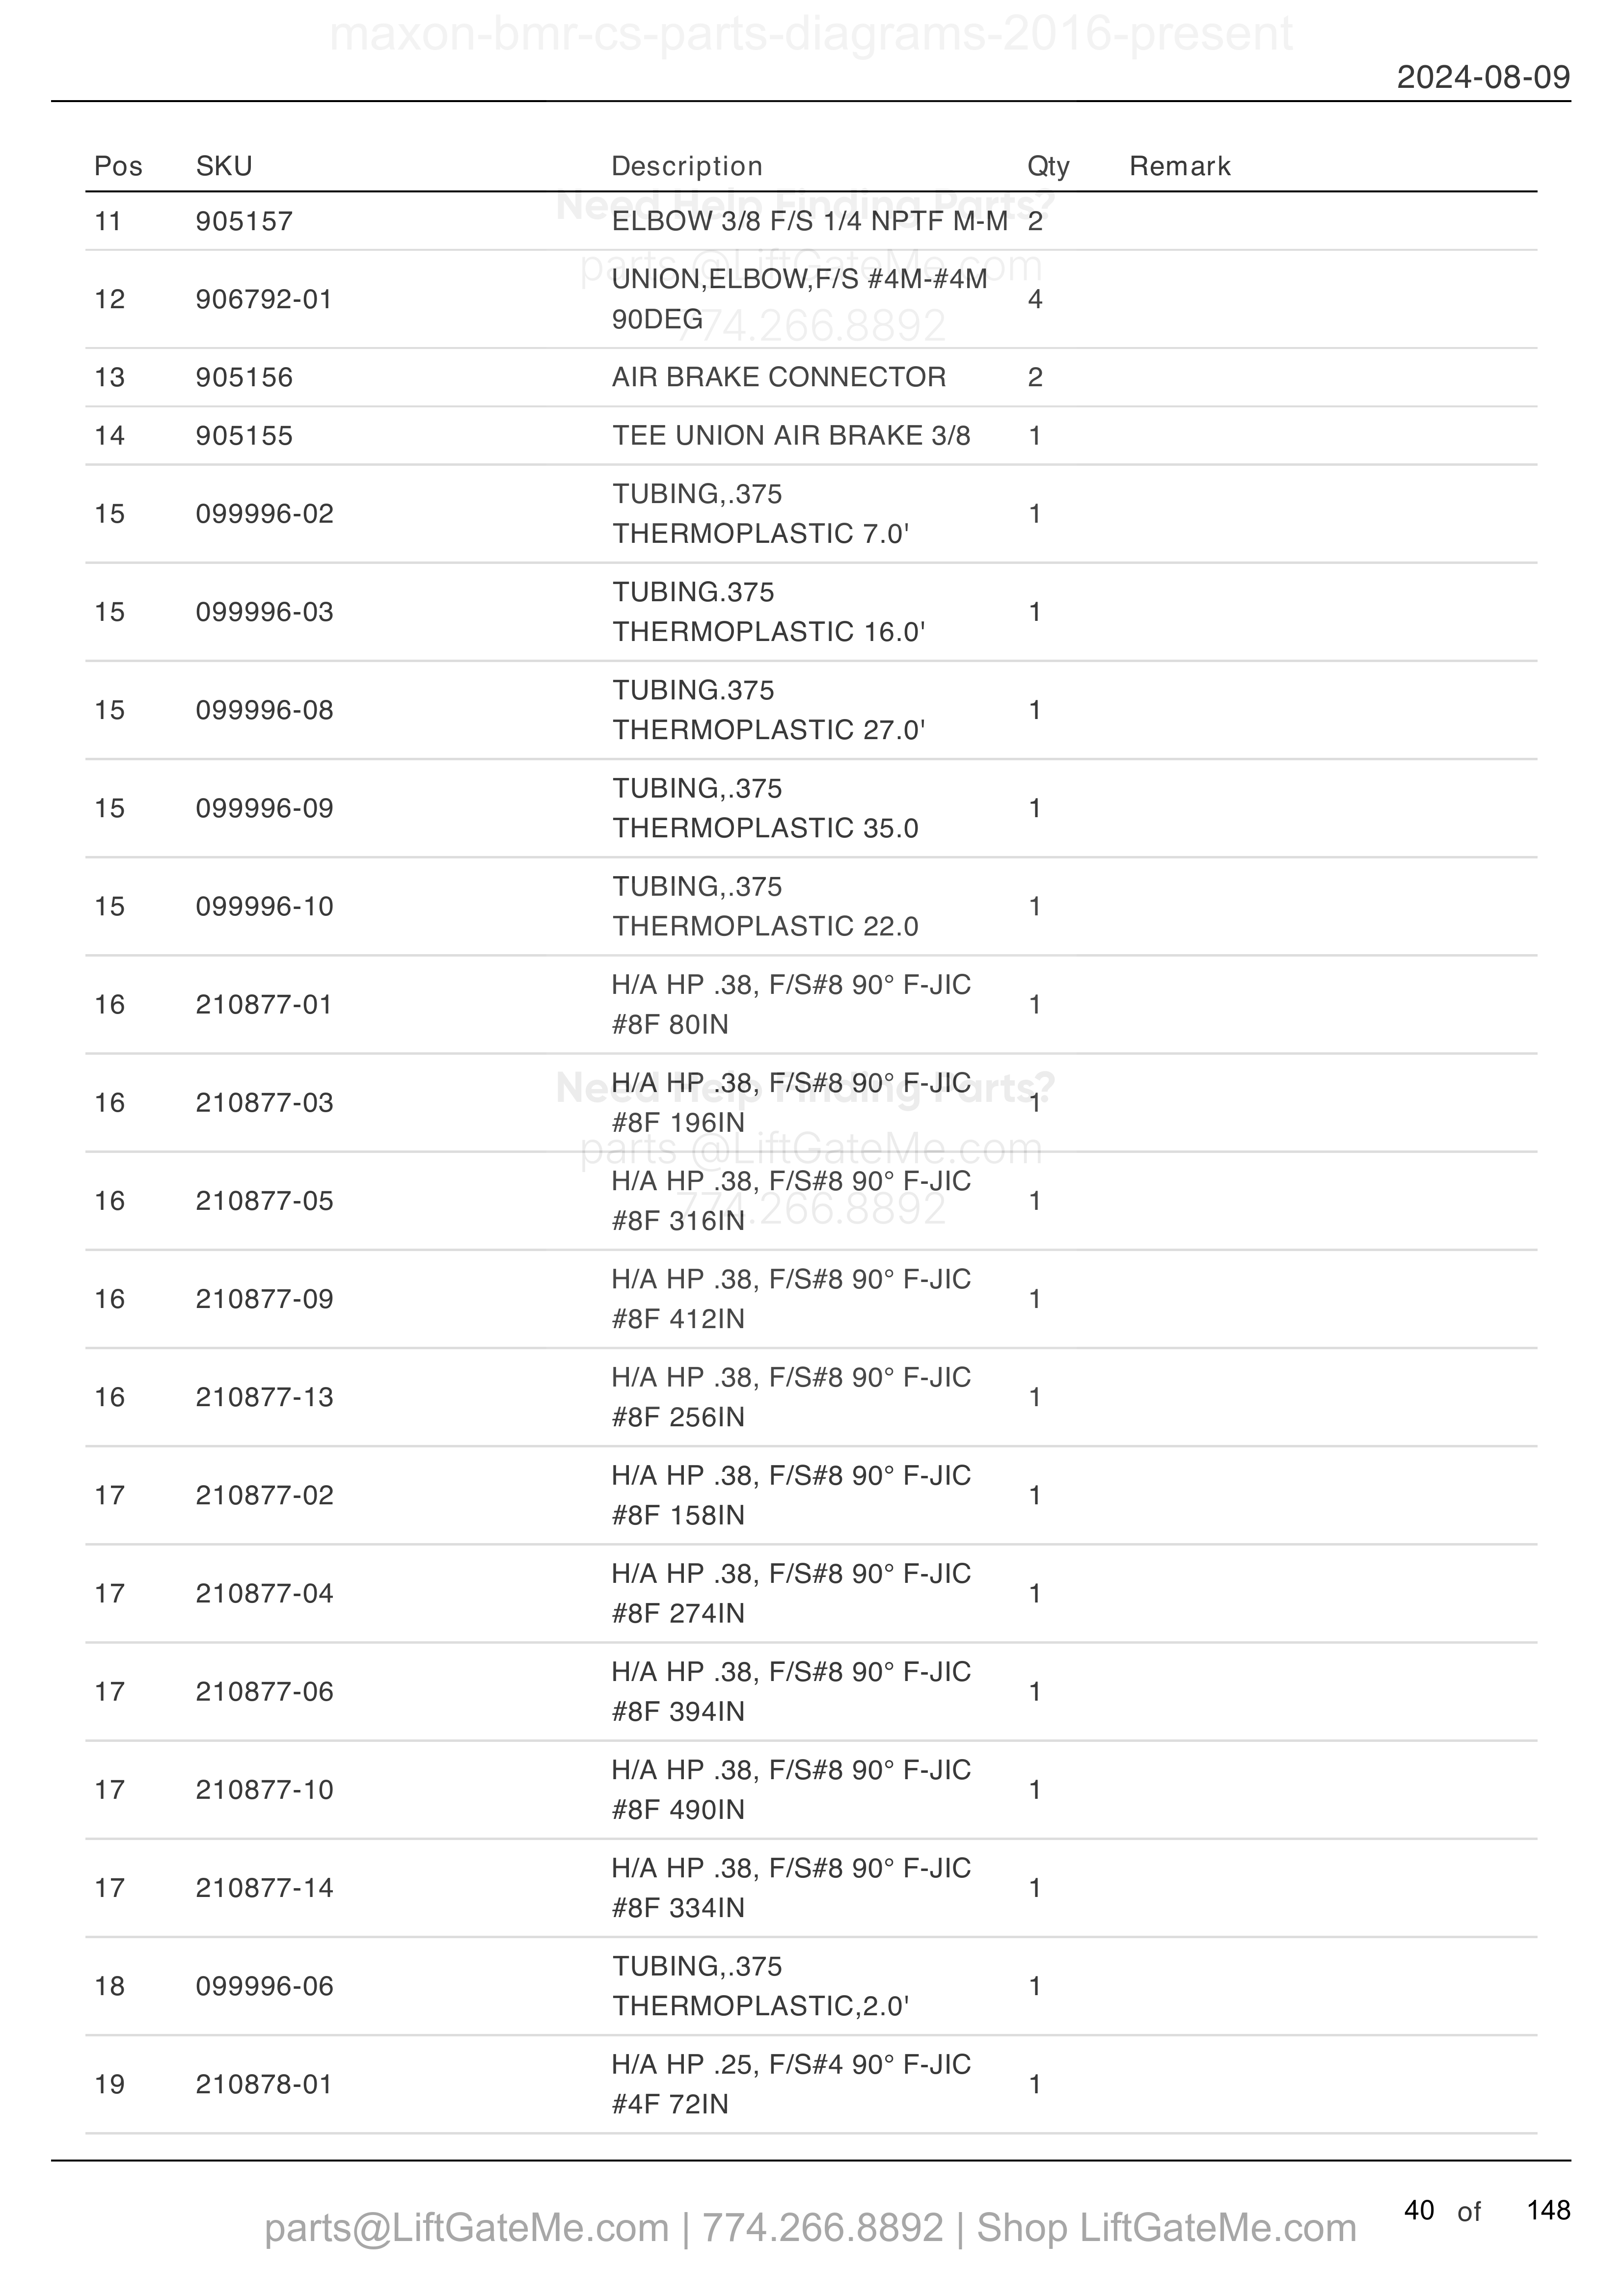Click TEE UNION AIR BRAKE 3/8 entry
Image resolution: width=1623 pixels, height=2296 pixels.
click(791, 435)
